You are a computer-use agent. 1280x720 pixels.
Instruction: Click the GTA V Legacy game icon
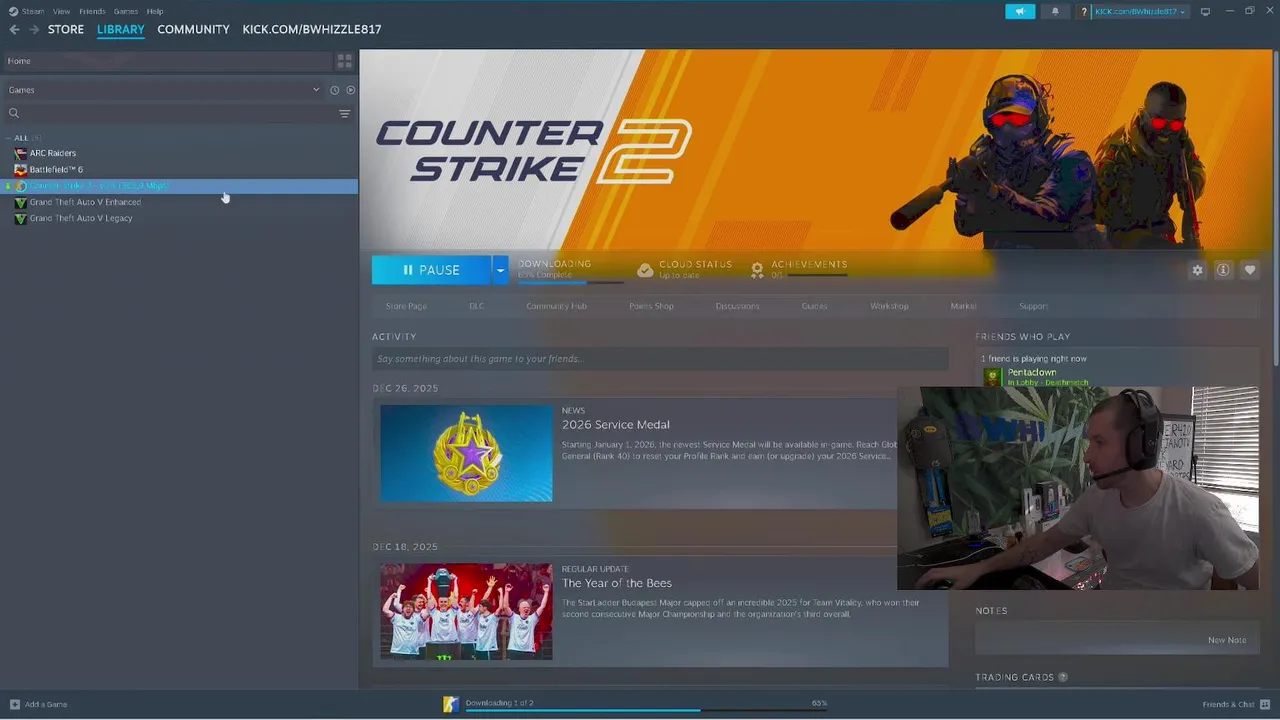tap(20, 218)
